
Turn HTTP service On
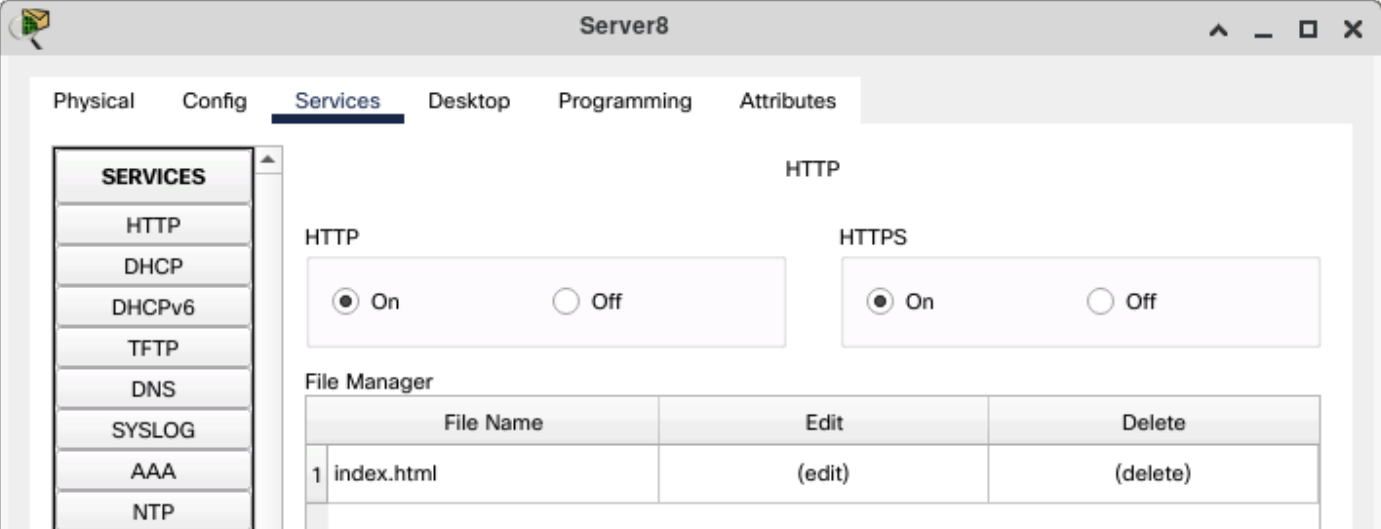(345, 301)
